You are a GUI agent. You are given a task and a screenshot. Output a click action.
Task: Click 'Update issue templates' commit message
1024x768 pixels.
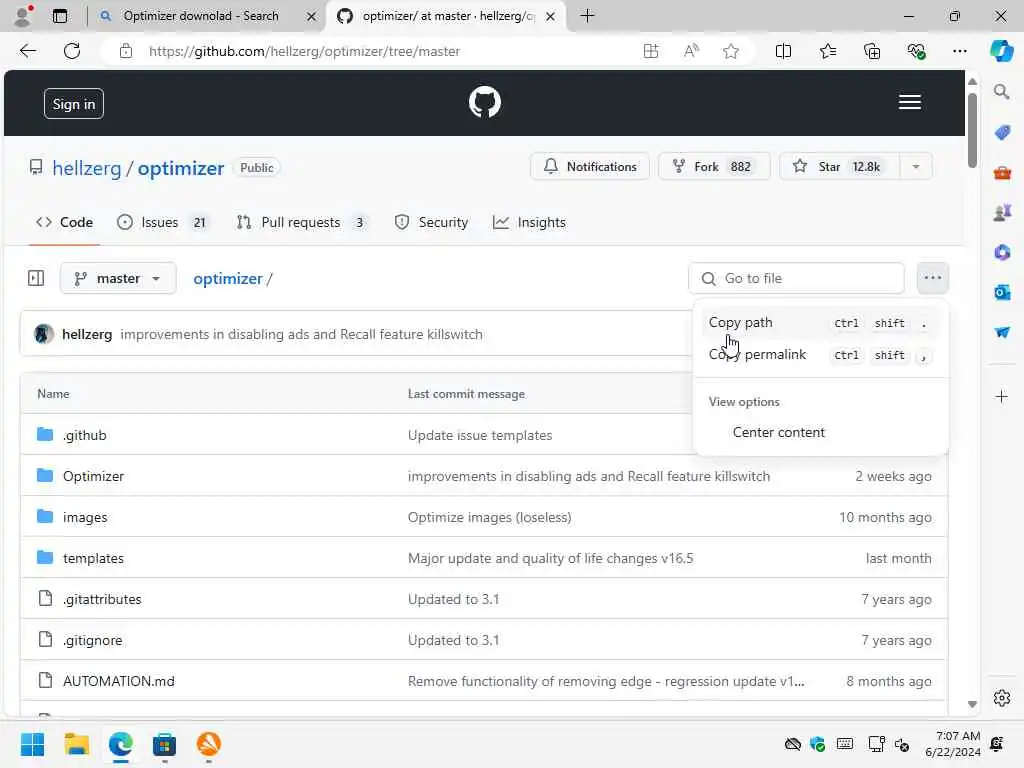point(480,436)
